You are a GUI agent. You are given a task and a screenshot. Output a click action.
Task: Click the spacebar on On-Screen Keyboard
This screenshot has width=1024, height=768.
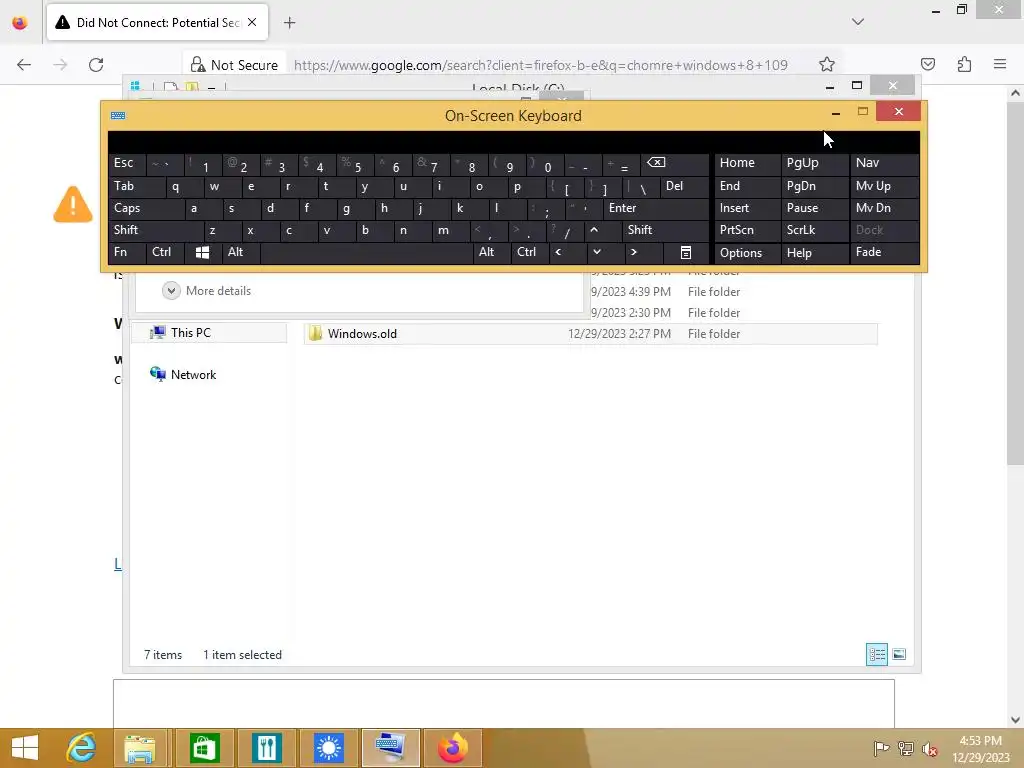point(366,252)
